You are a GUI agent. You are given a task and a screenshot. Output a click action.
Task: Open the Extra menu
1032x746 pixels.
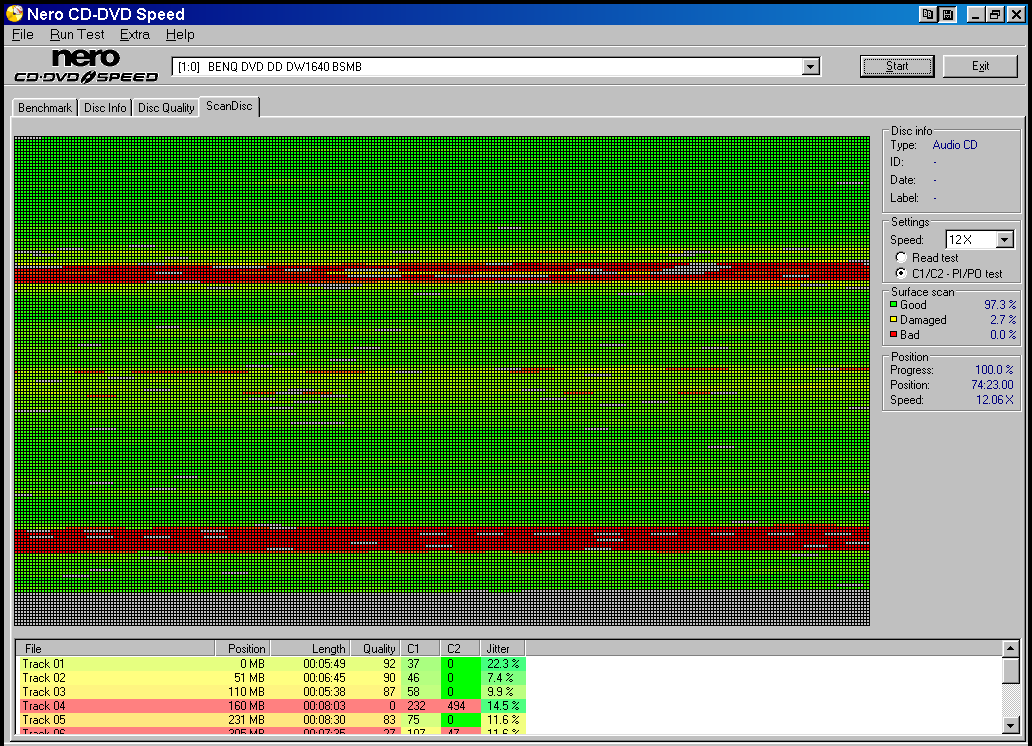tap(135, 34)
